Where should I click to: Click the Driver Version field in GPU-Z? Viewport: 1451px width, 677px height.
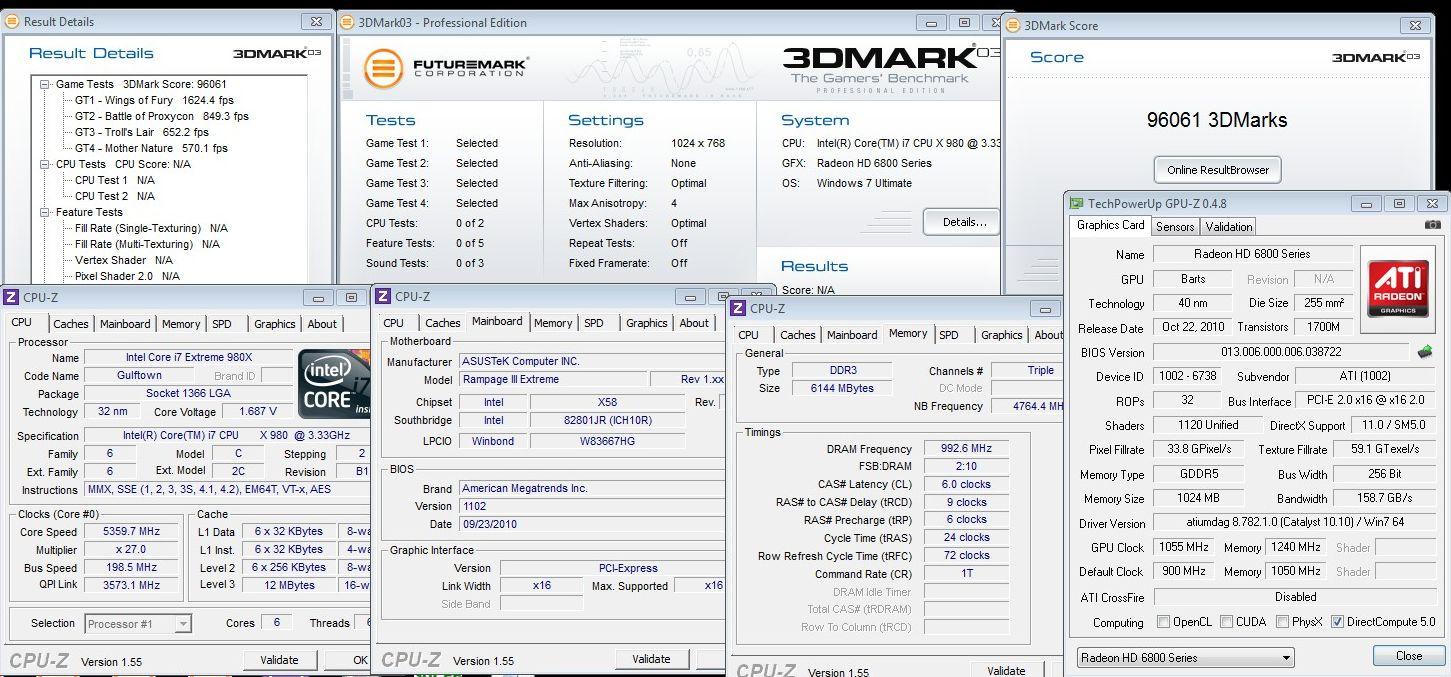[x=1296, y=522]
